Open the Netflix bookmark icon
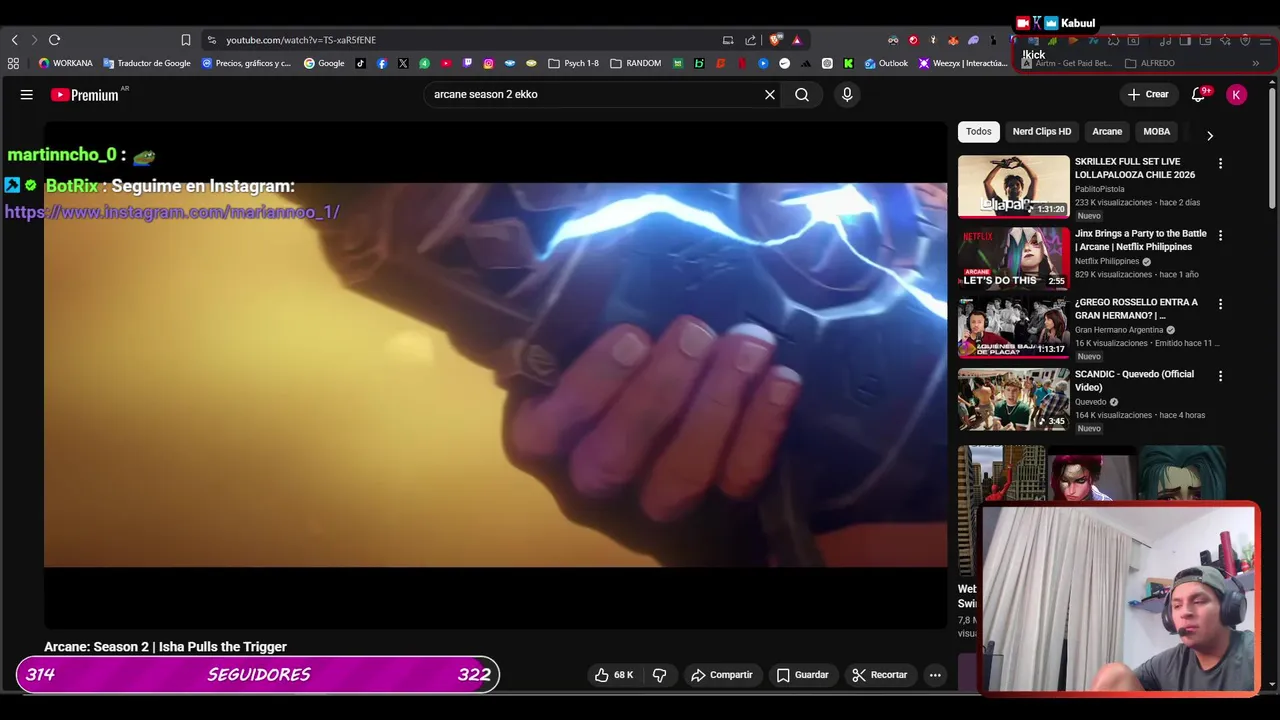Image resolution: width=1280 pixels, height=720 pixels. pos(742,63)
